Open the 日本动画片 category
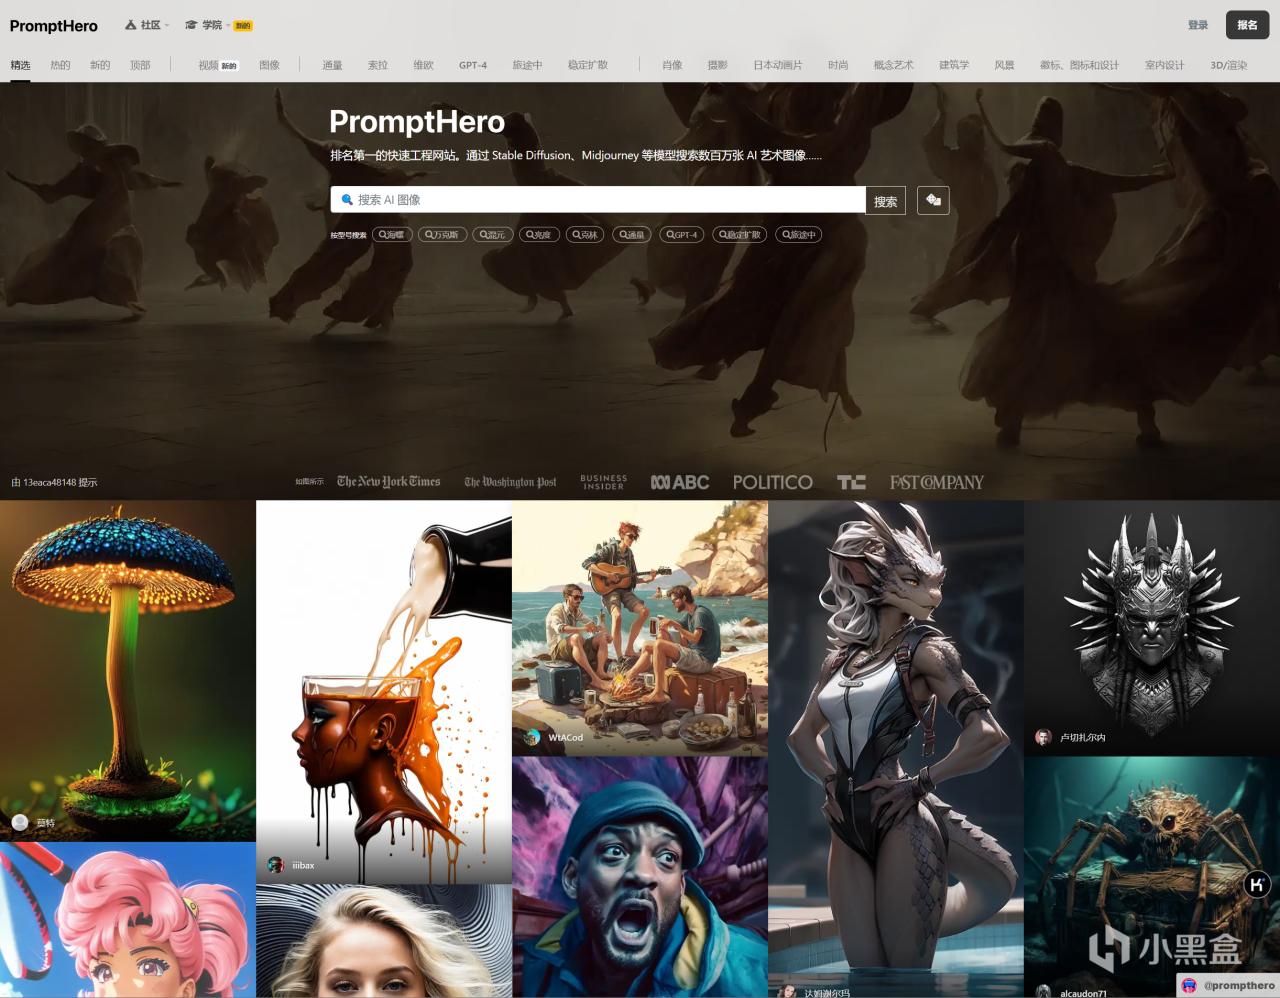Screen dimensions: 1280x998 tap(778, 65)
